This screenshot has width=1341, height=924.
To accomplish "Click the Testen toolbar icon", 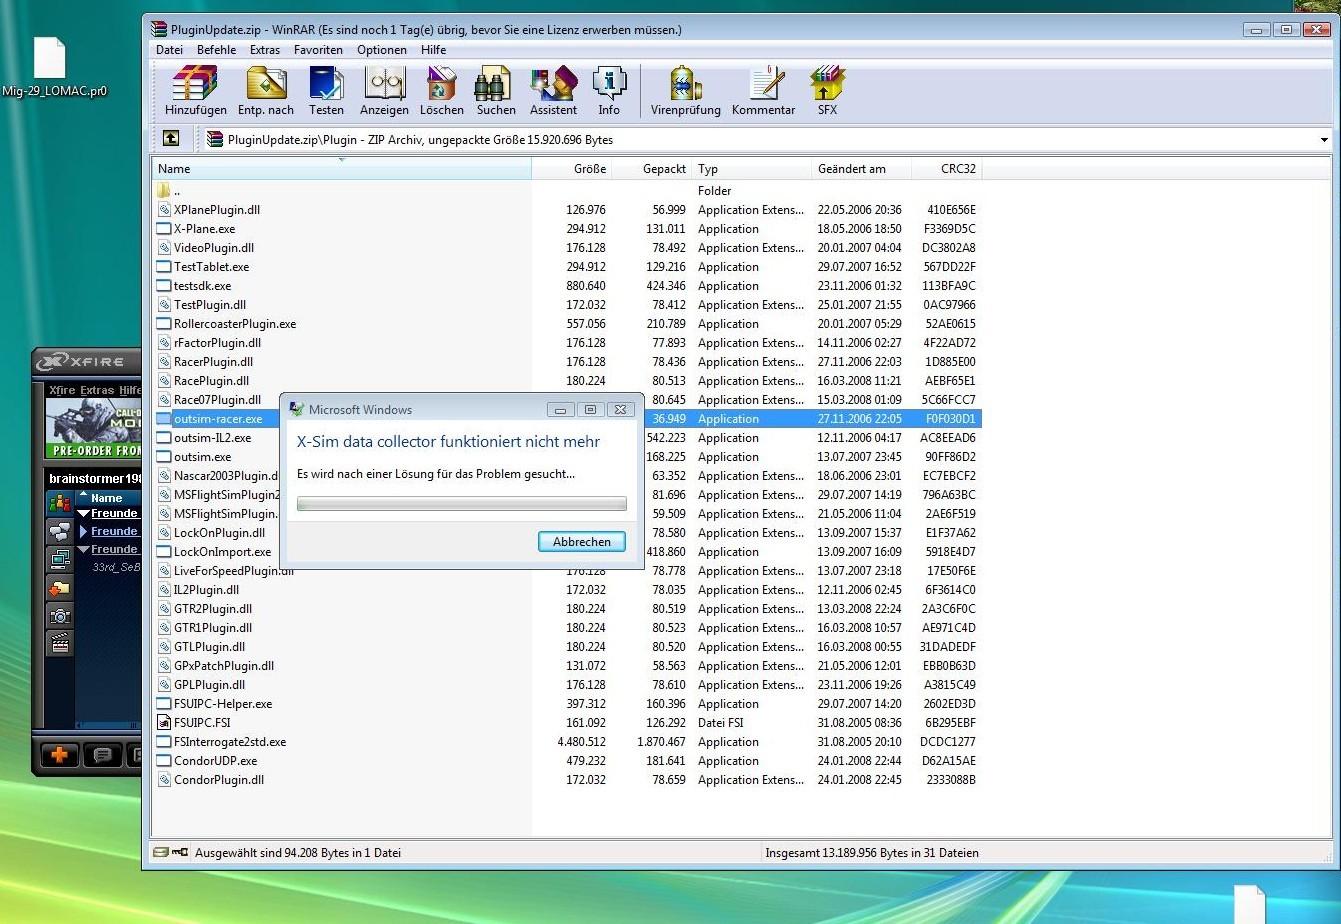I will point(326,92).
